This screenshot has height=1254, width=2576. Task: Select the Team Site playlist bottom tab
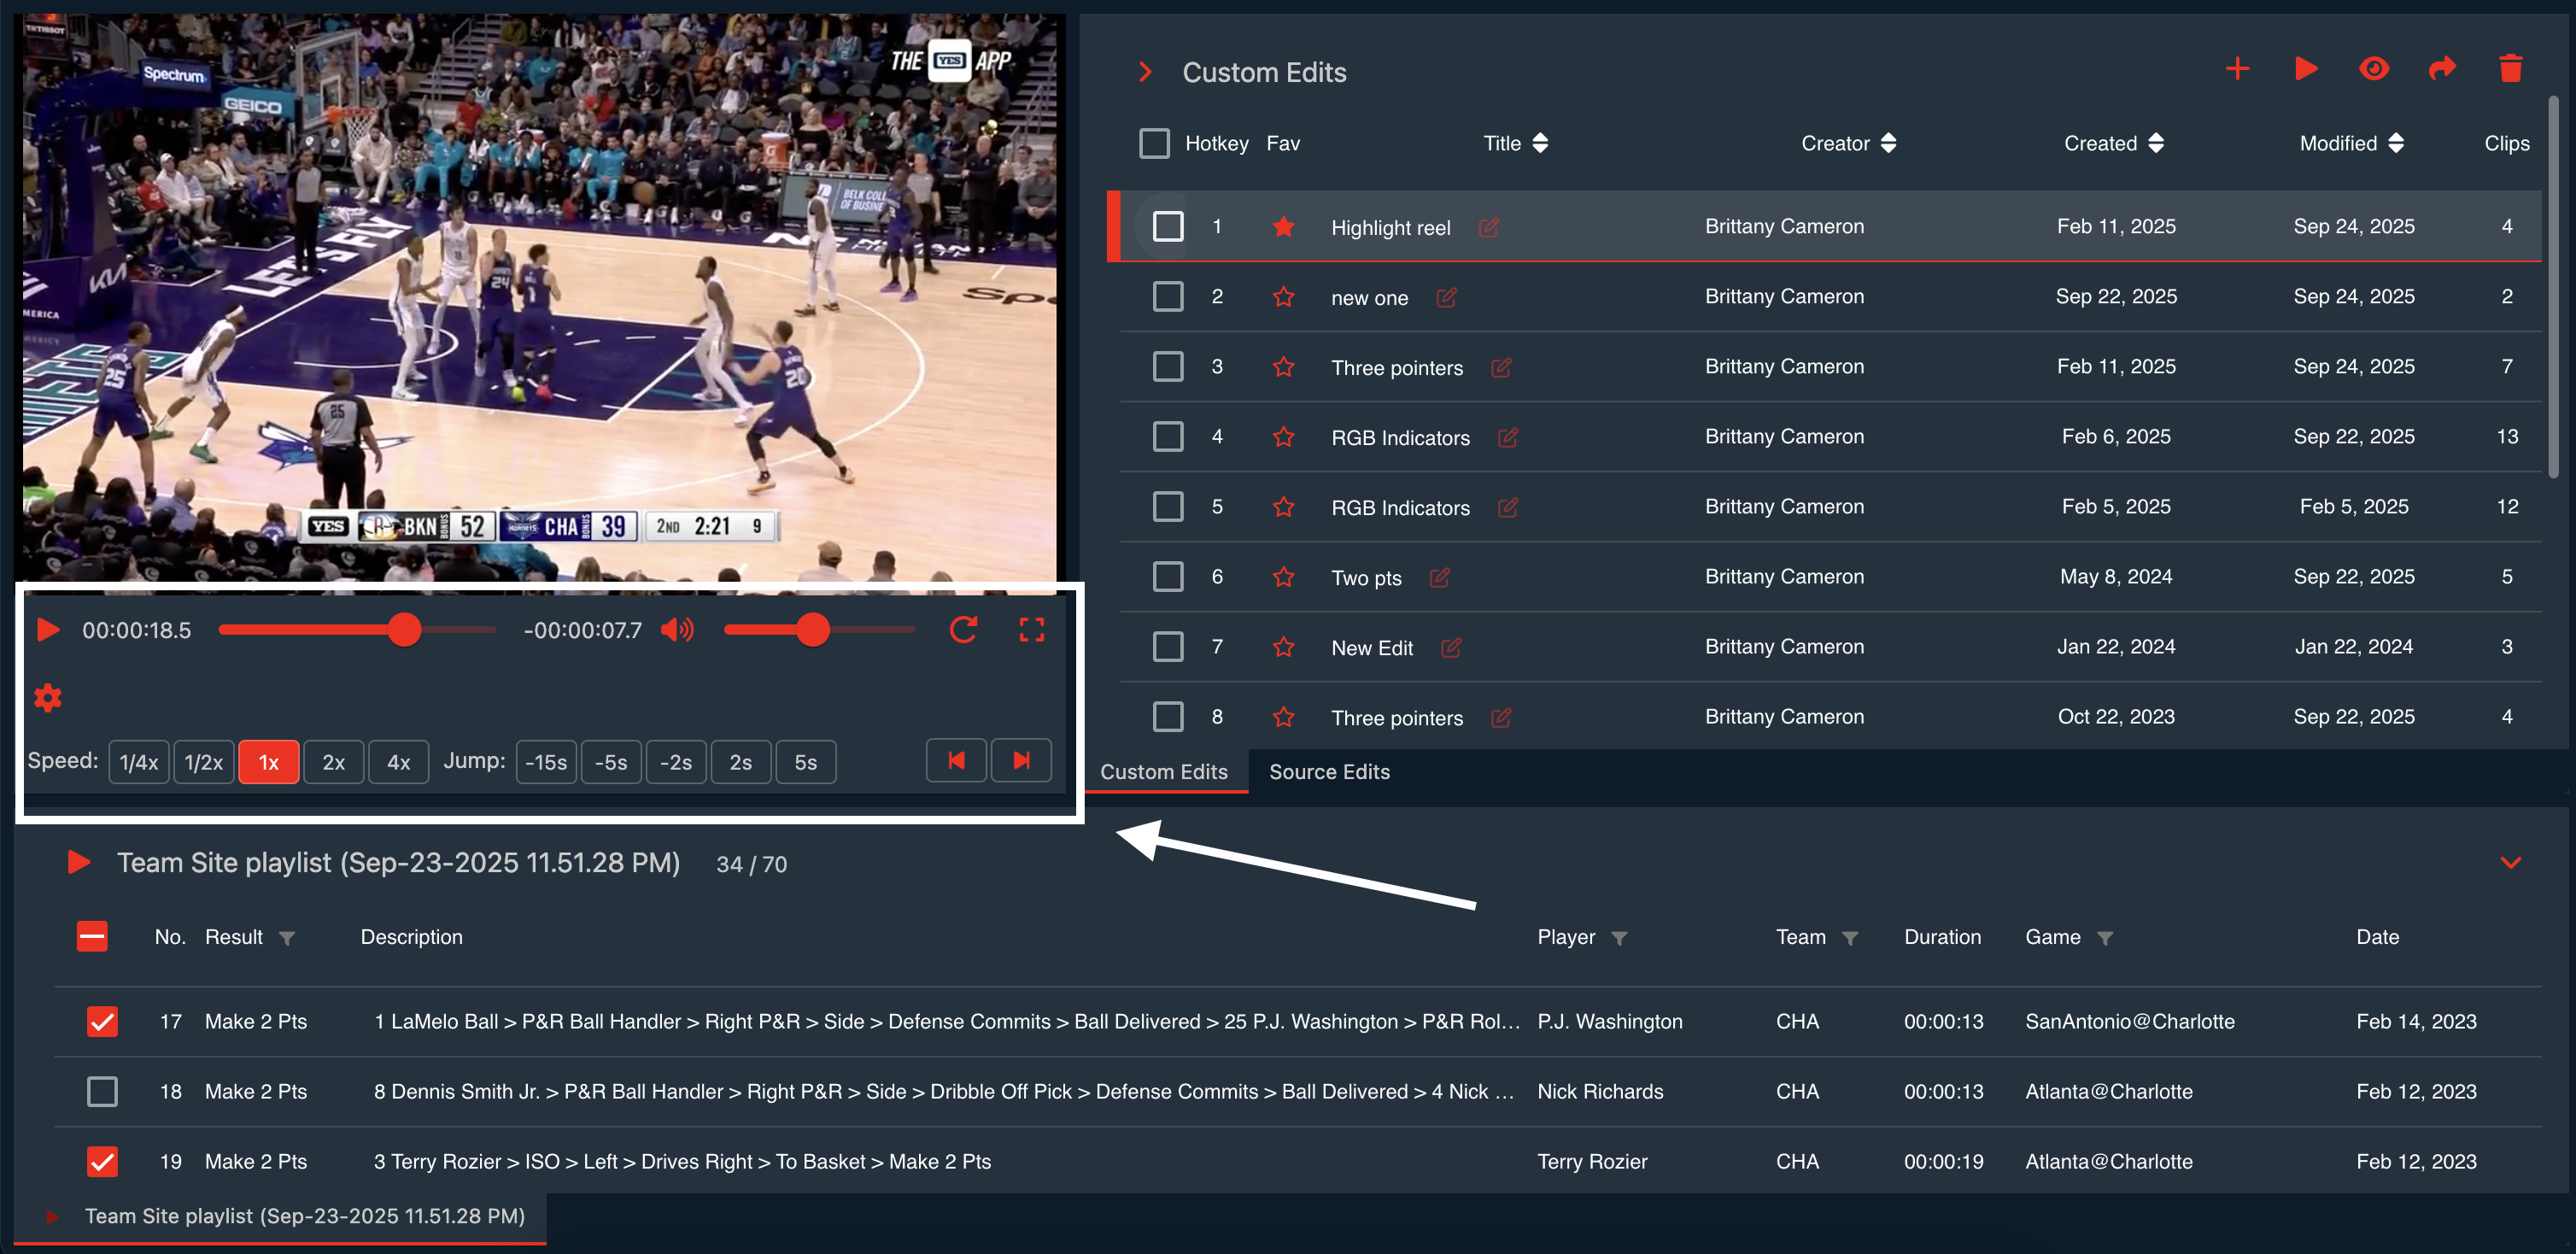pos(304,1216)
